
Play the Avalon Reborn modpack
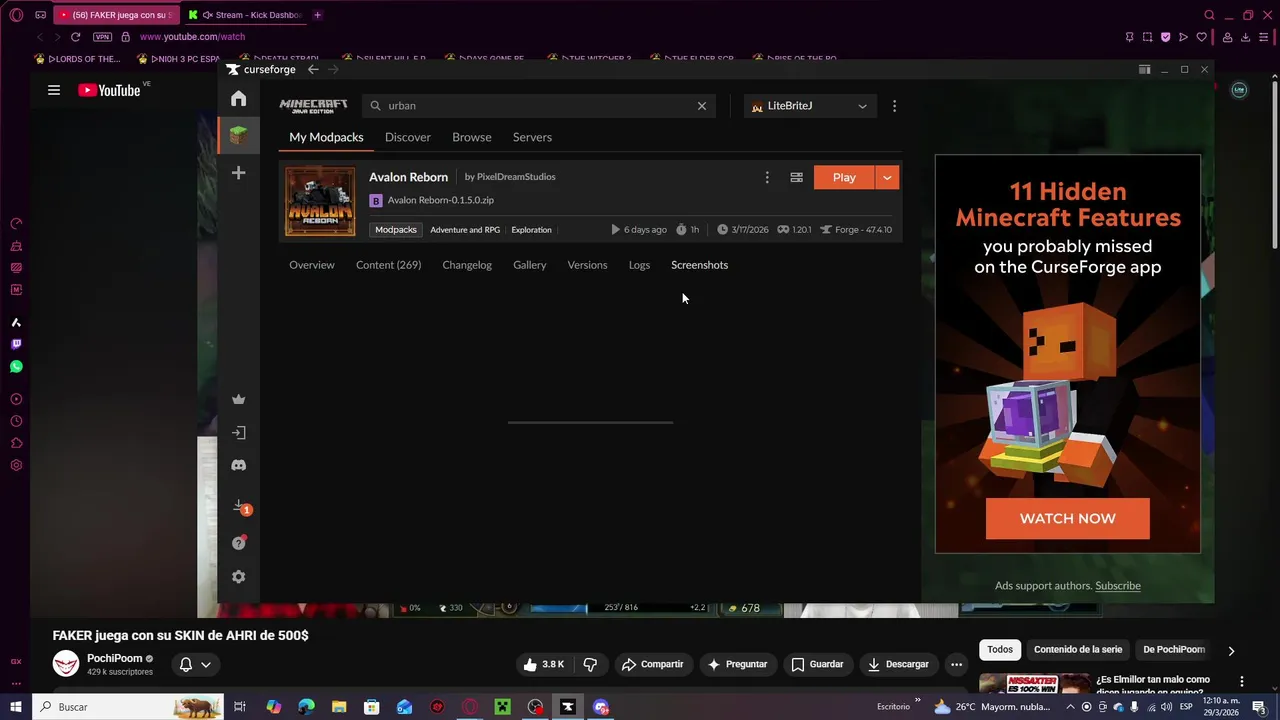coord(844,177)
